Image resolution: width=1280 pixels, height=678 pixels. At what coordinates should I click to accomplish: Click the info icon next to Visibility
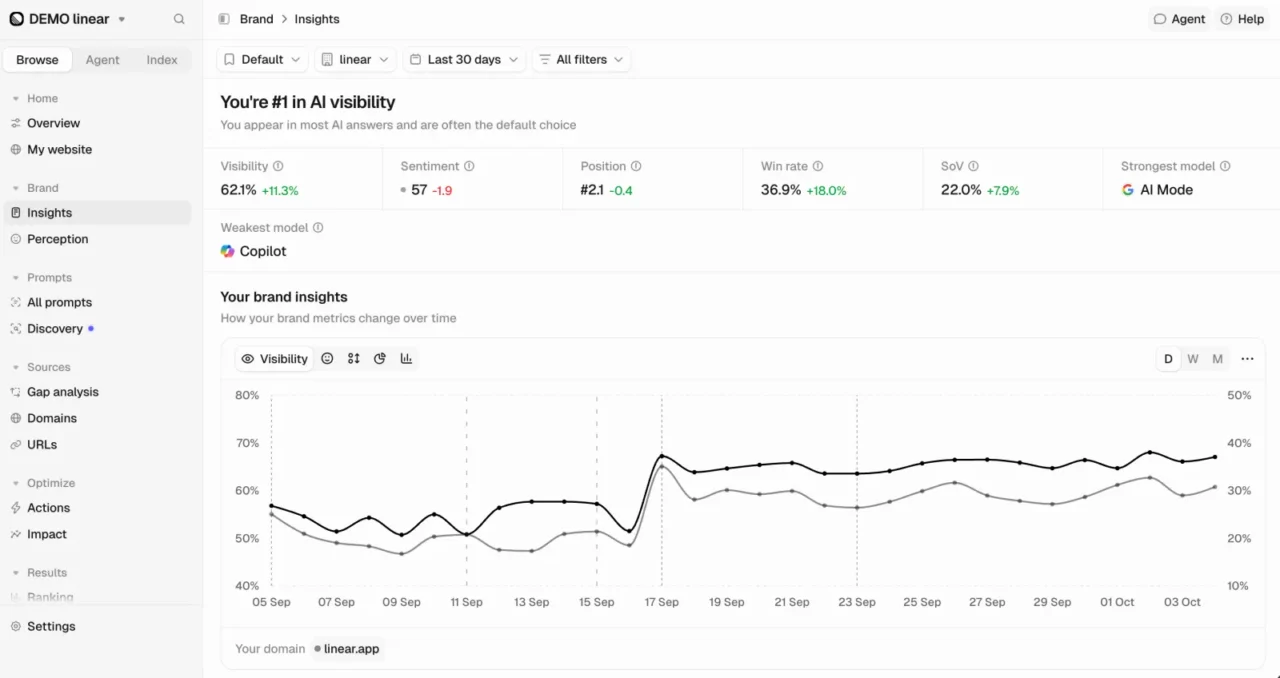(278, 167)
